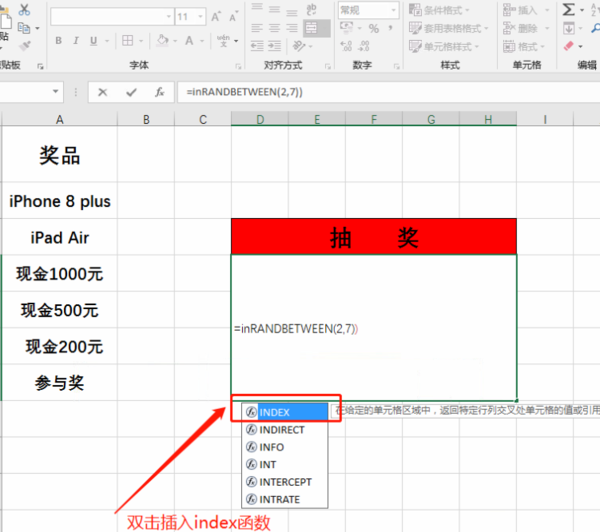Screen dimensions: 600x532
Task: Open the borders dropdown arrow
Action: [141, 41]
